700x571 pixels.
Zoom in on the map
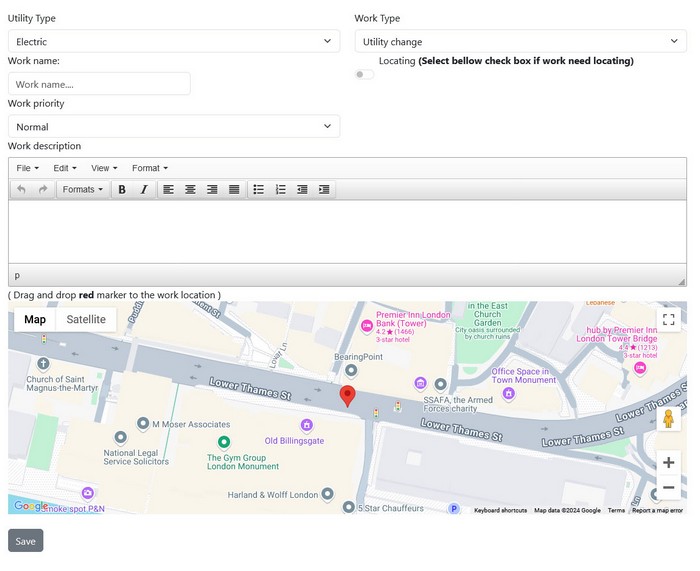click(668, 463)
